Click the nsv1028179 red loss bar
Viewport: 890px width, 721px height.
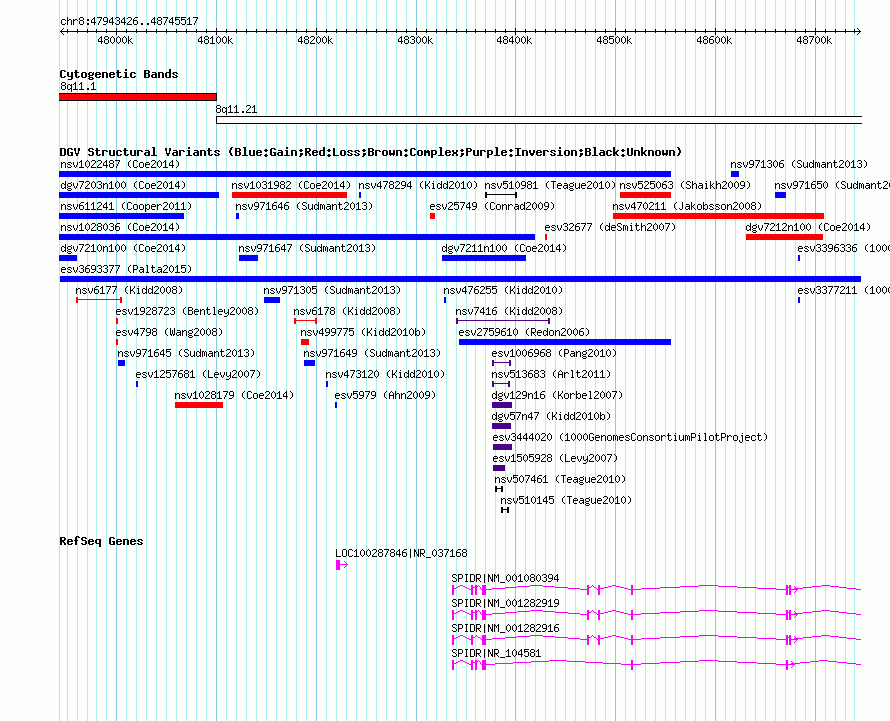coord(199,405)
